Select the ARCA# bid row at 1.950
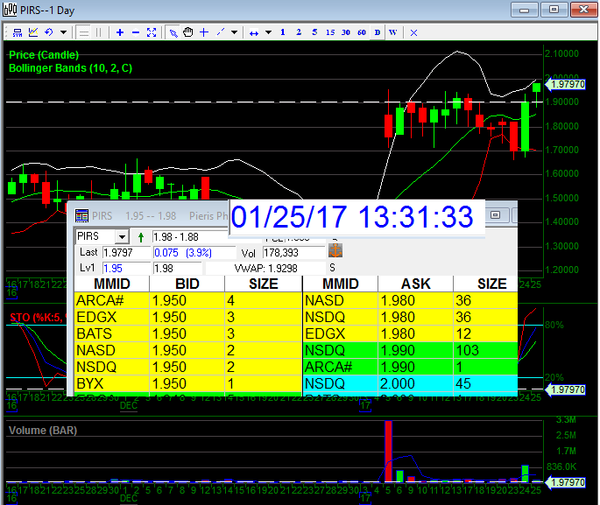This screenshot has width=600, height=505. point(186,299)
